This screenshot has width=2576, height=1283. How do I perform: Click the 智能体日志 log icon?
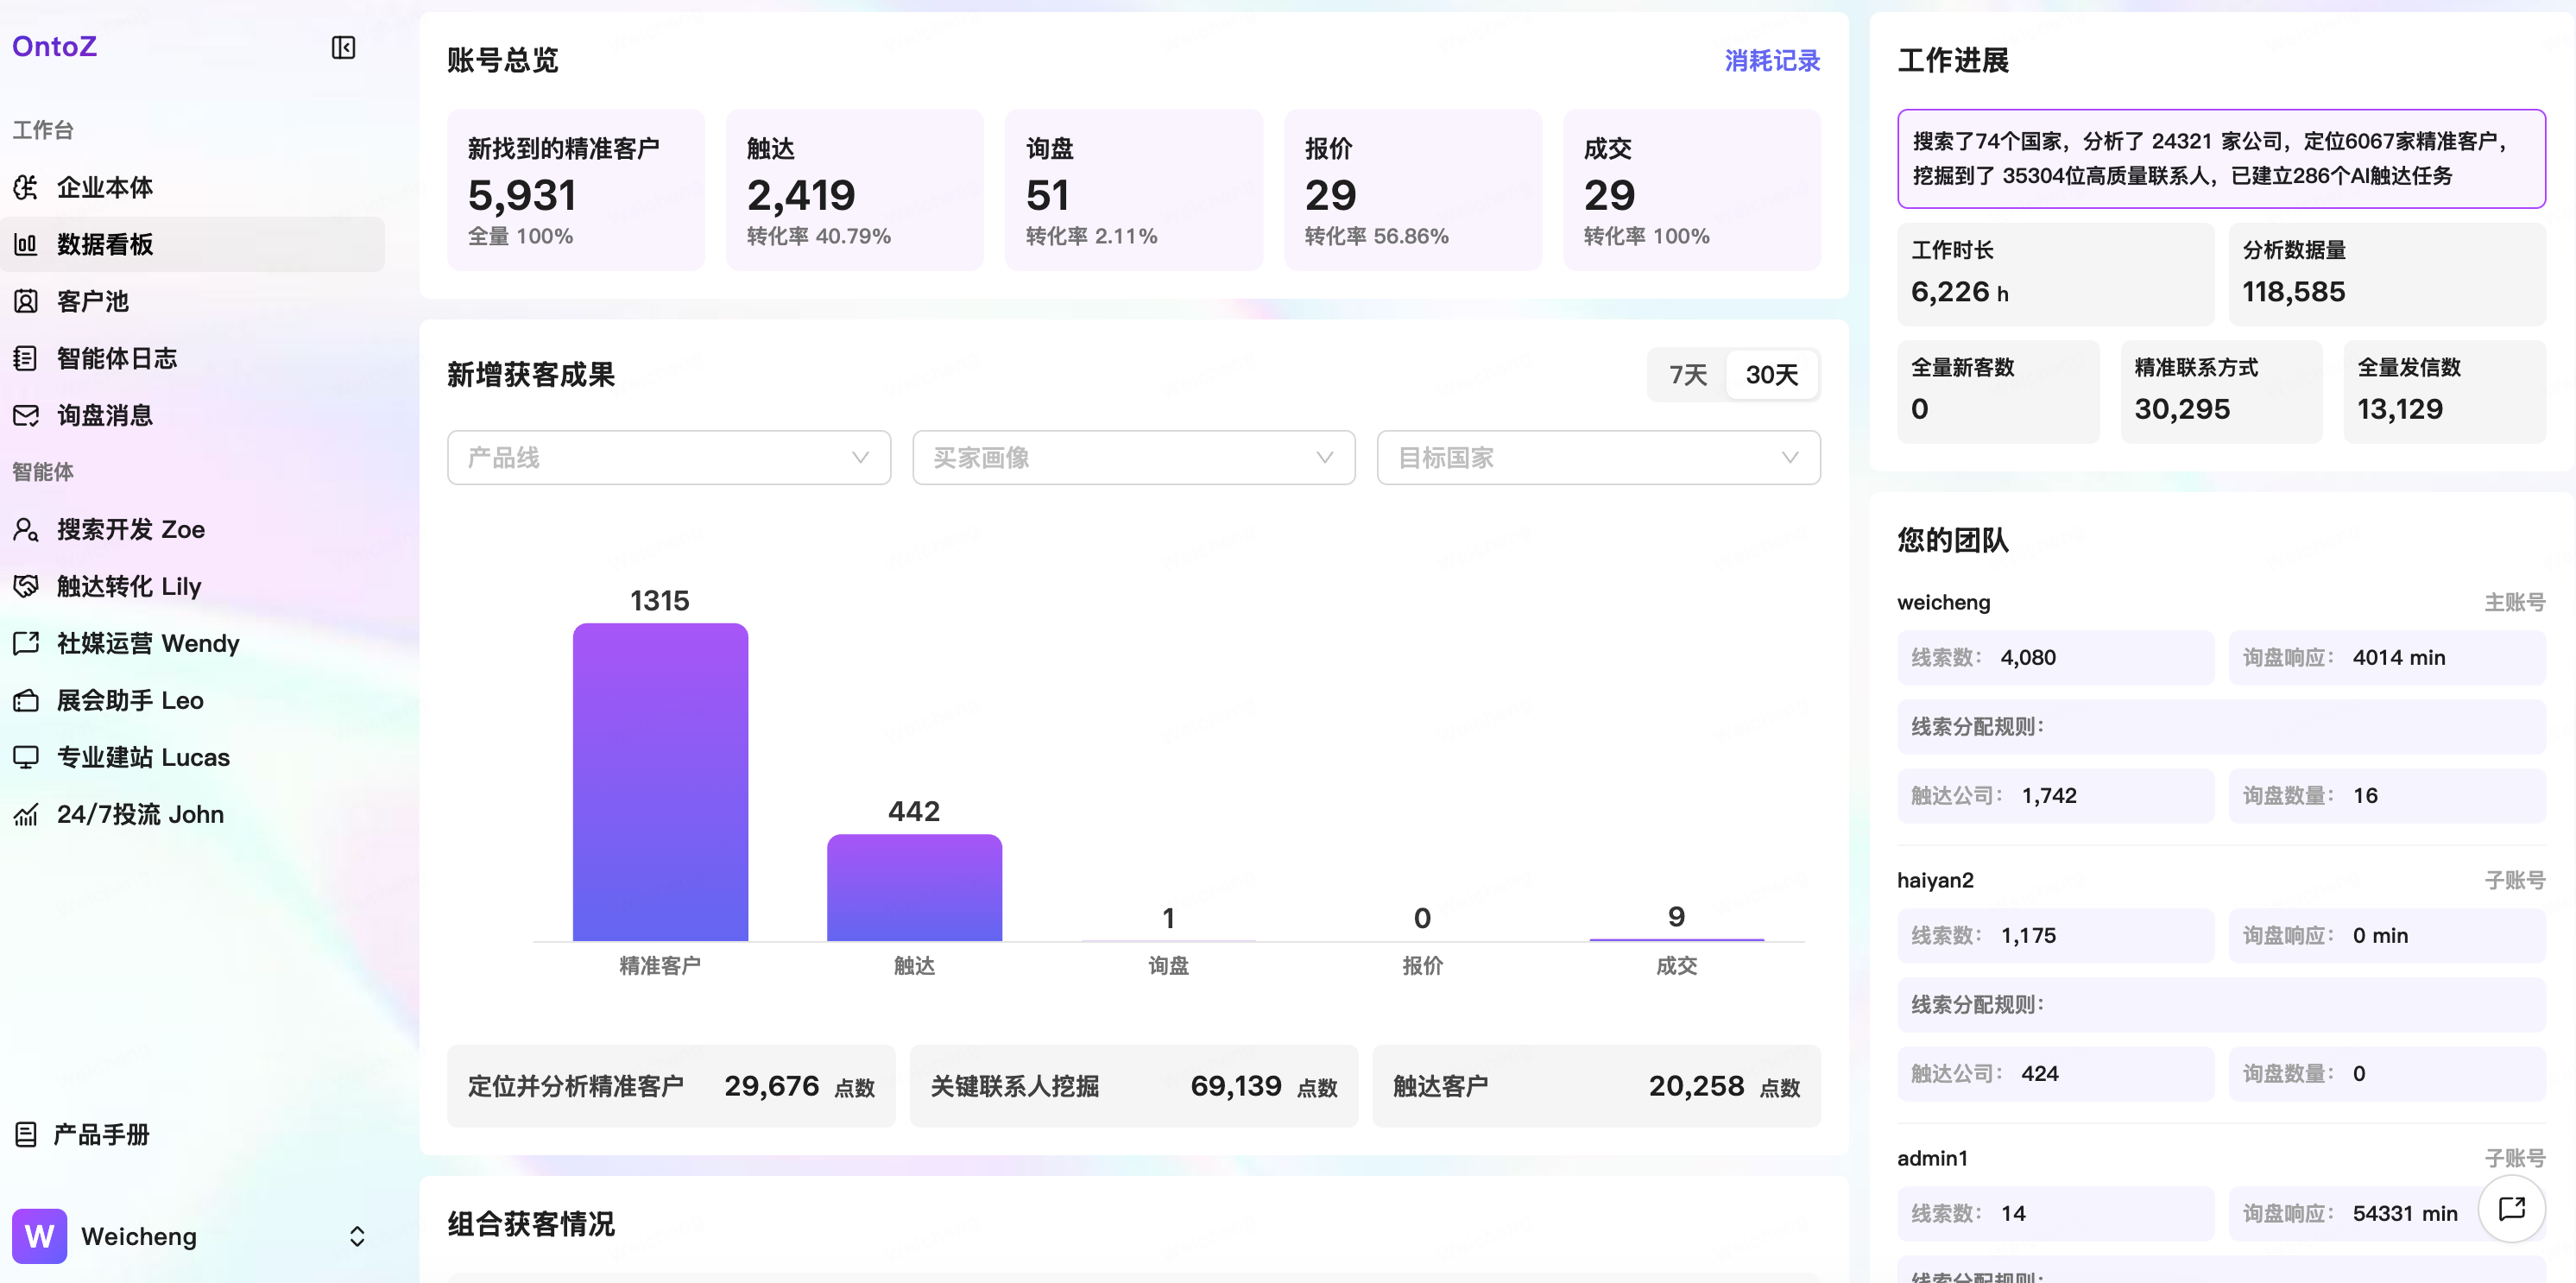click(x=26, y=358)
